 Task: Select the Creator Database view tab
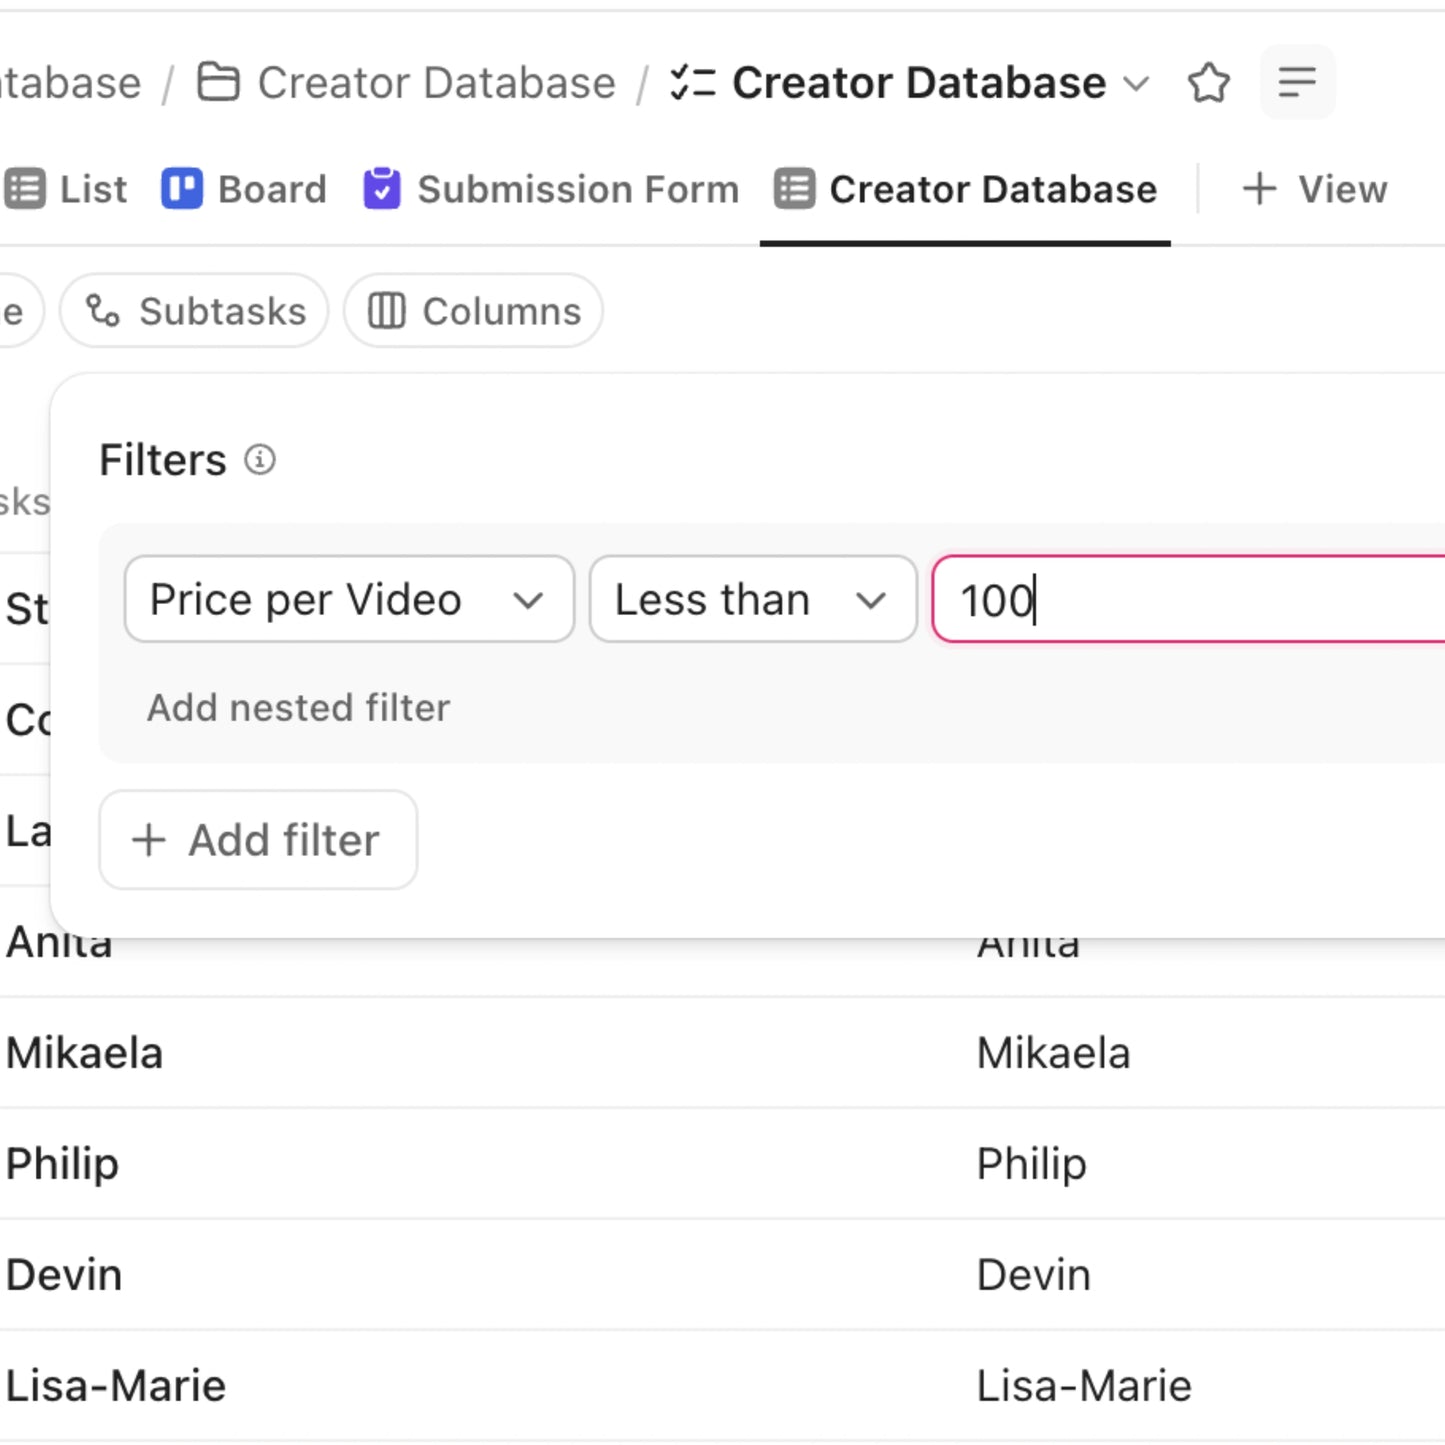(966, 189)
